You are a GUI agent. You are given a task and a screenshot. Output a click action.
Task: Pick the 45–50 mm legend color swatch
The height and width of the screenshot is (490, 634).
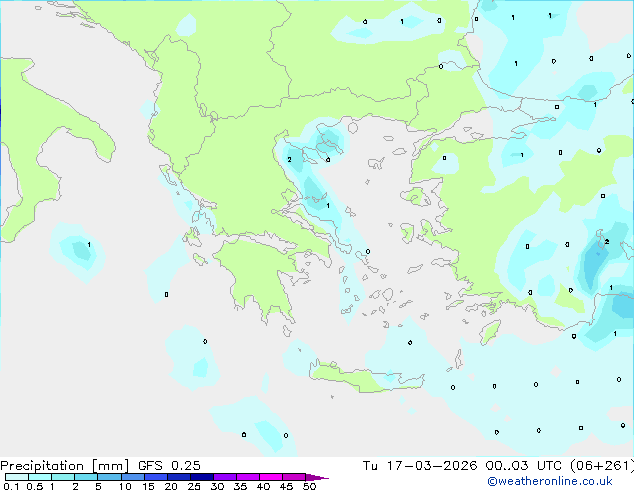[294, 477]
